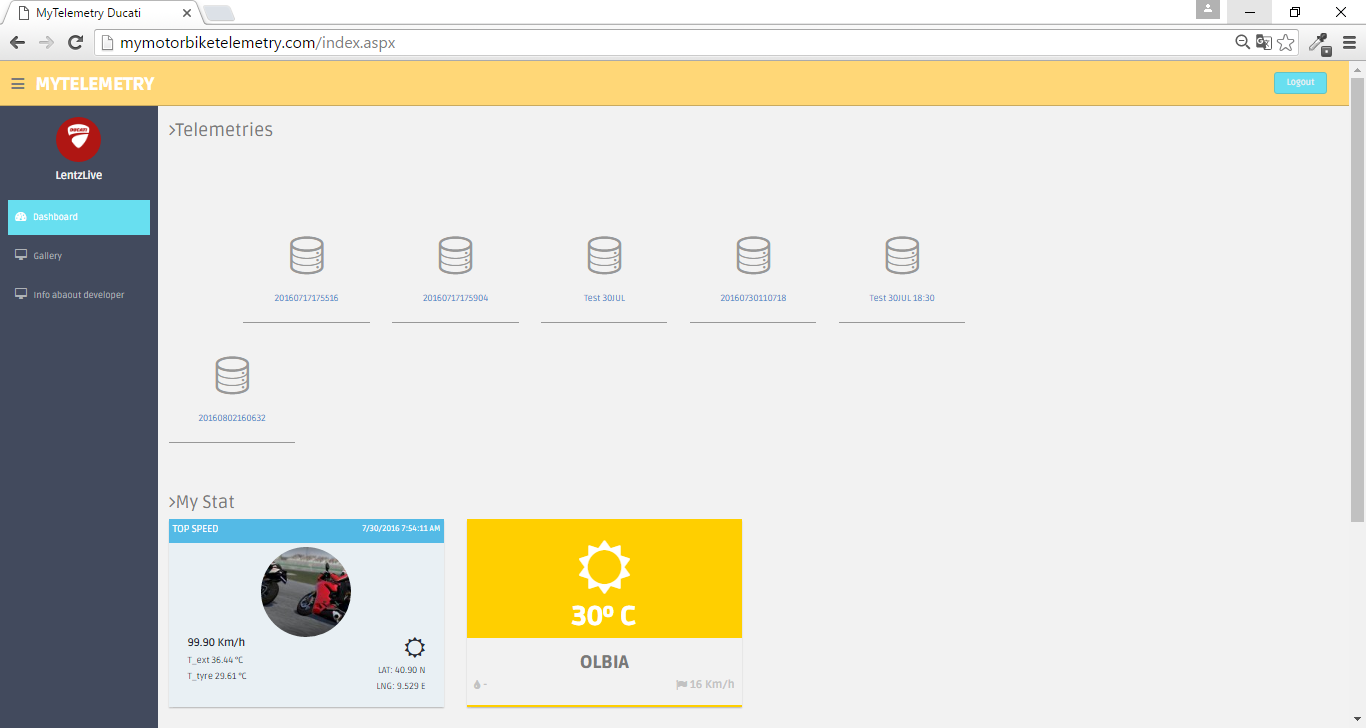1366x728 pixels.
Task: Open the Dashboard sidebar item
Action: (x=79, y=217)
